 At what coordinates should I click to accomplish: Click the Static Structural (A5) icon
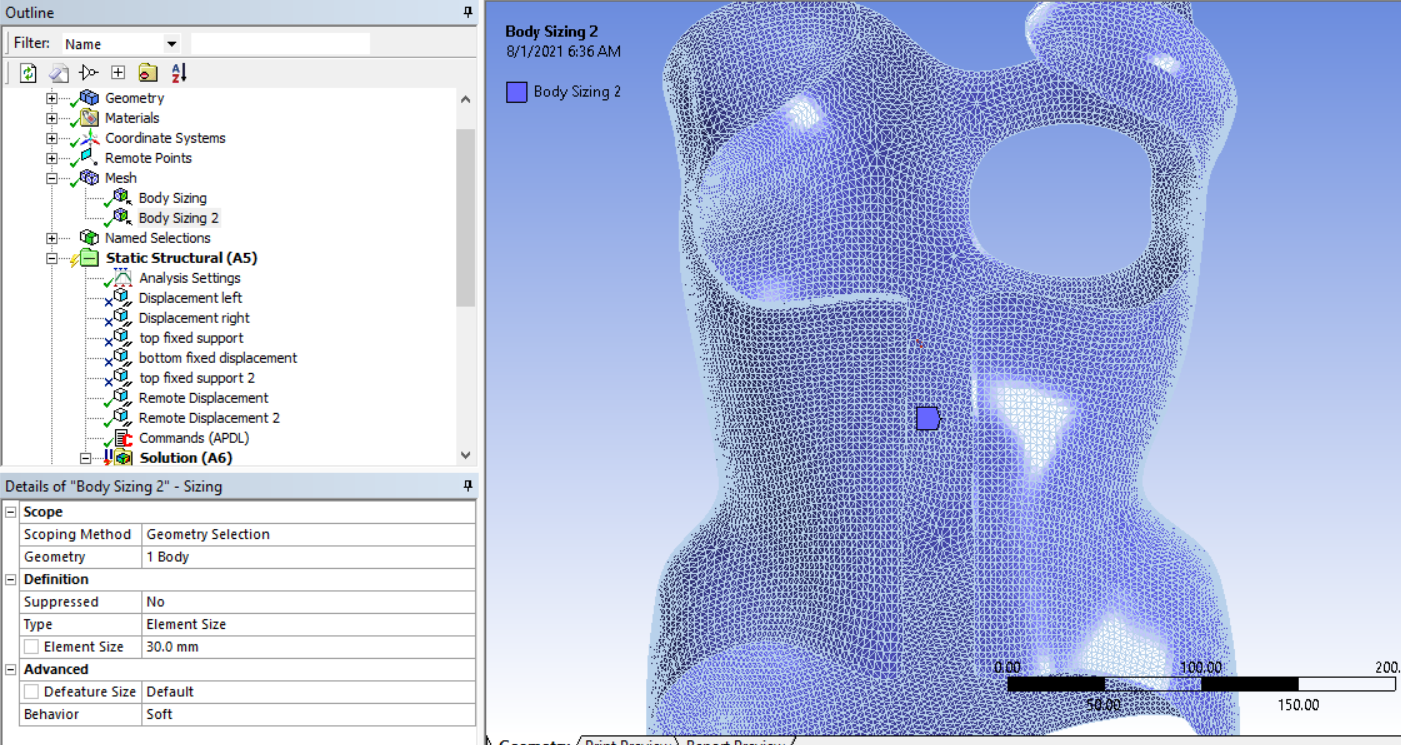(x=90, y=258)
